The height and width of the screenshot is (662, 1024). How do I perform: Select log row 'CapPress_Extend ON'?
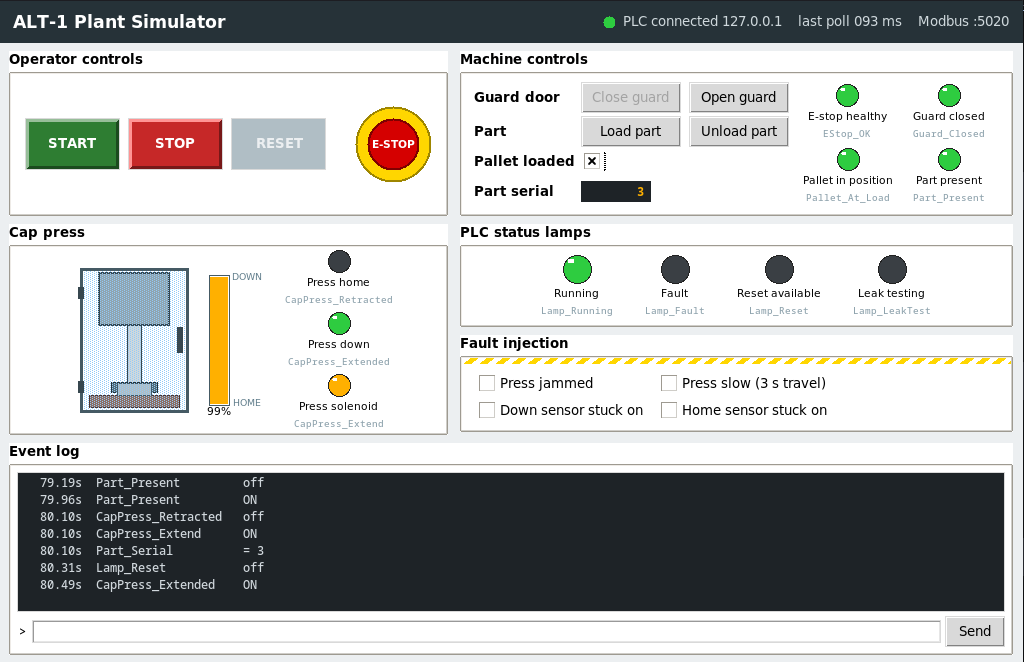(x=511, y=534)
